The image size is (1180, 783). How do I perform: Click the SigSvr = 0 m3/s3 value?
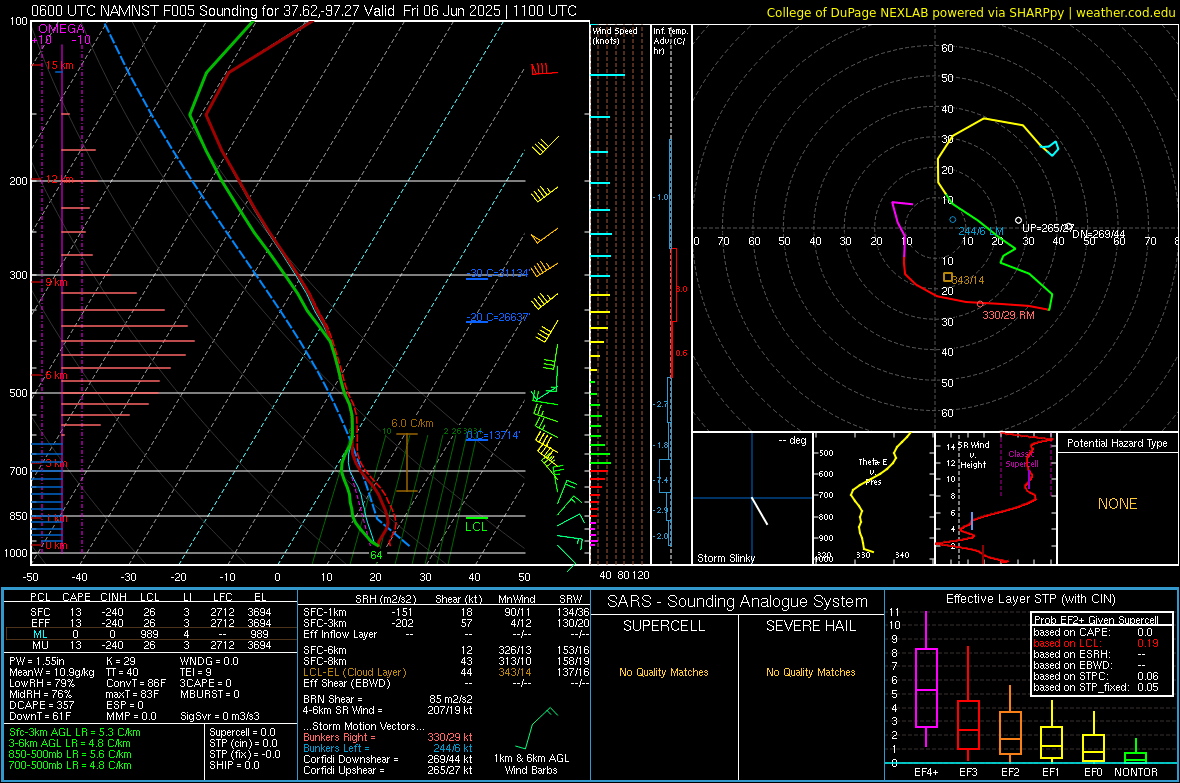coord(220,716)
